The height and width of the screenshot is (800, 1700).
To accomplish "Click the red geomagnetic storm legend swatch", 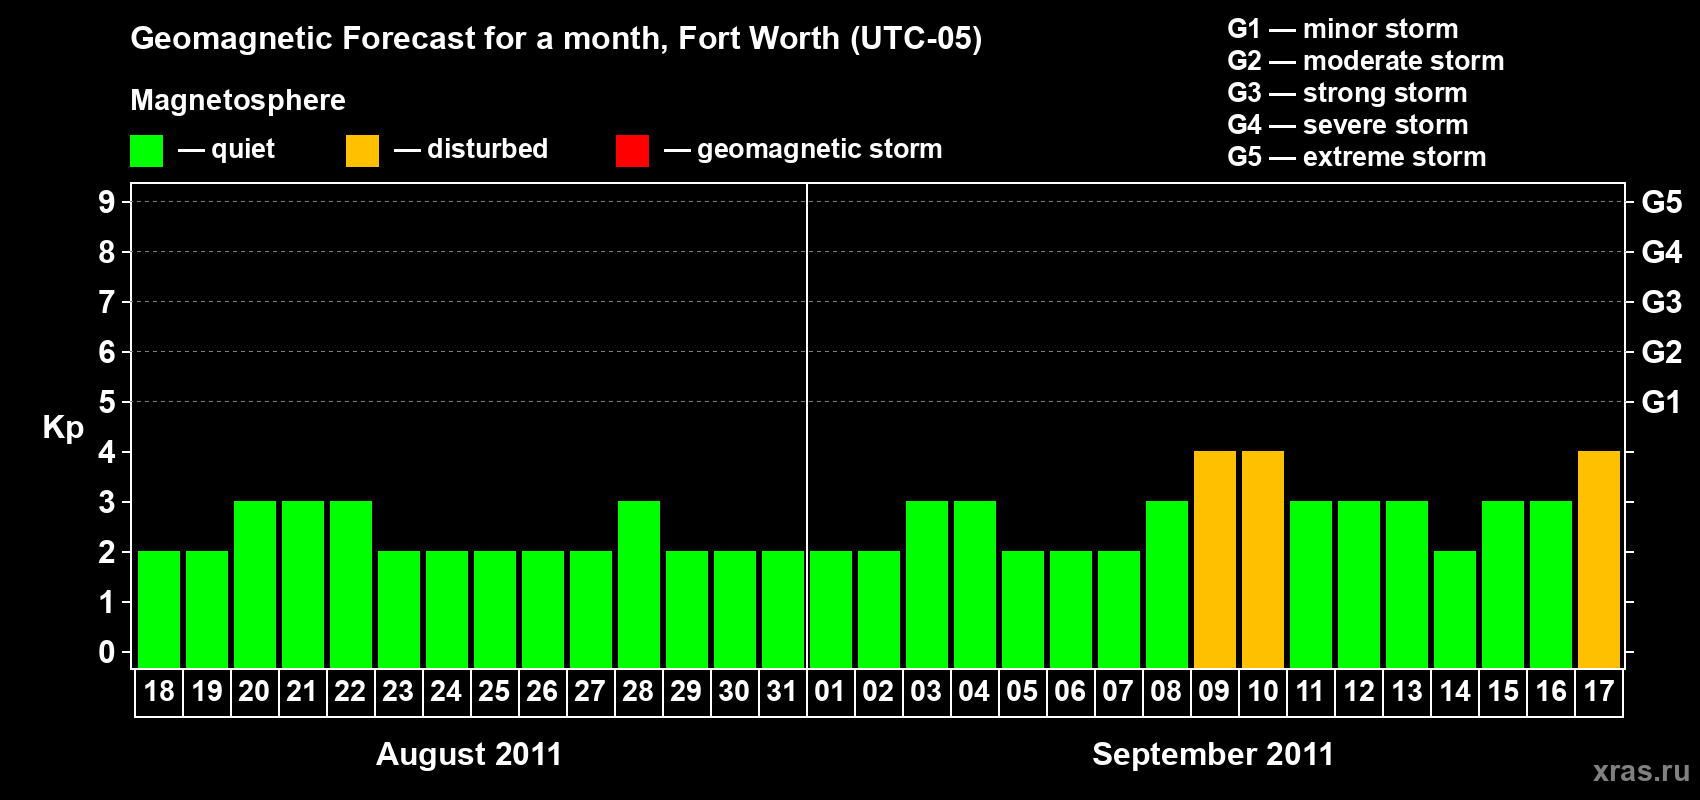I will (633, 151).
